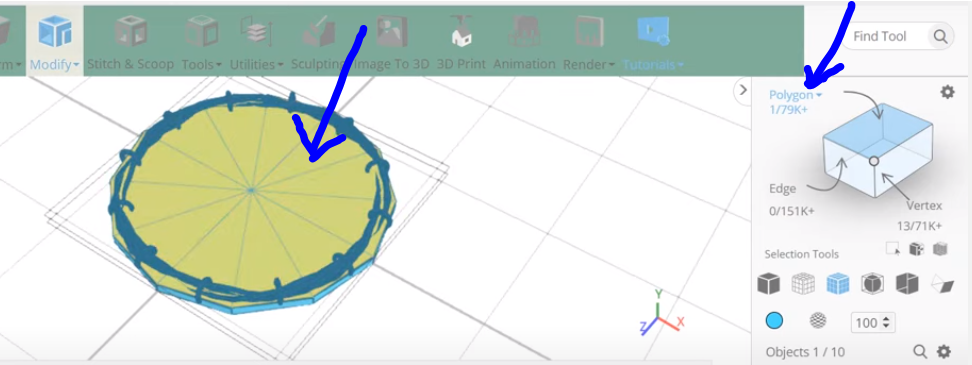972x365 pixels.
Task: Click the Find Tool magnifier icon
Action: (940, 37)
